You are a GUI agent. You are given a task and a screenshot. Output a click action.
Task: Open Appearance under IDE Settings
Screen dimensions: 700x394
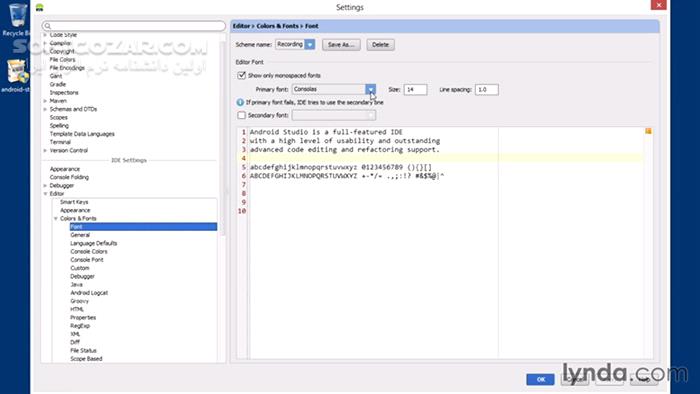pos(65,169)
